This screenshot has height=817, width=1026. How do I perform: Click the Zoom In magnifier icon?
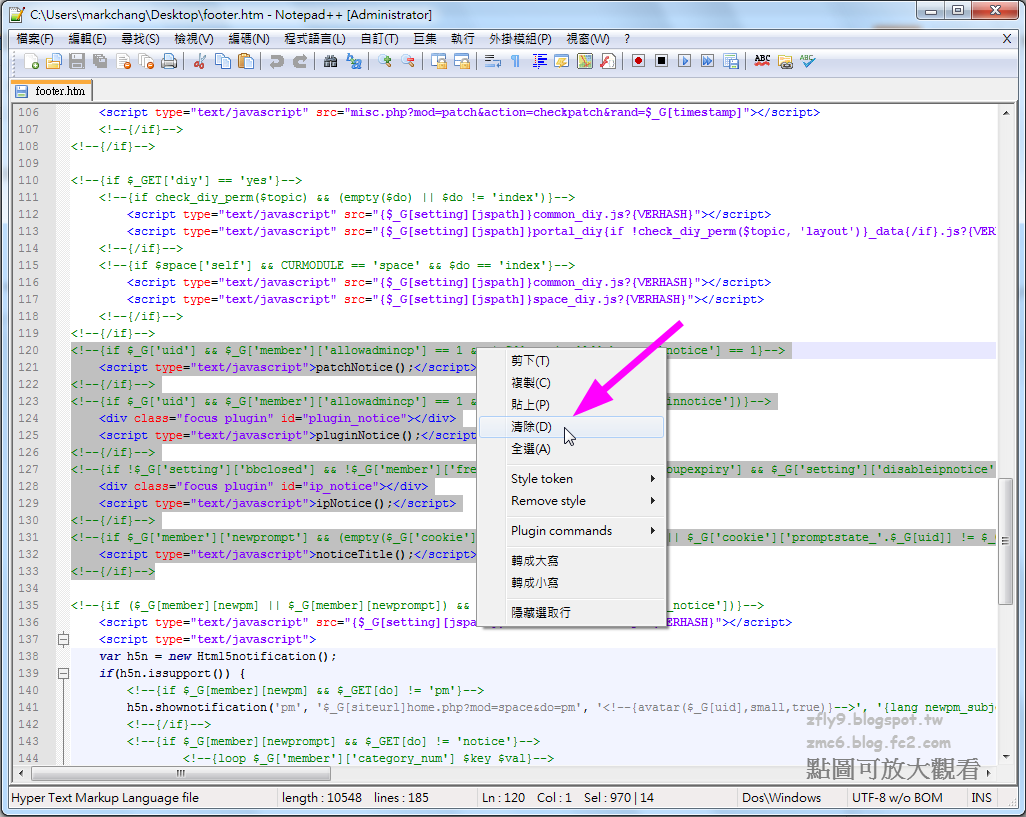click(385, 61)
